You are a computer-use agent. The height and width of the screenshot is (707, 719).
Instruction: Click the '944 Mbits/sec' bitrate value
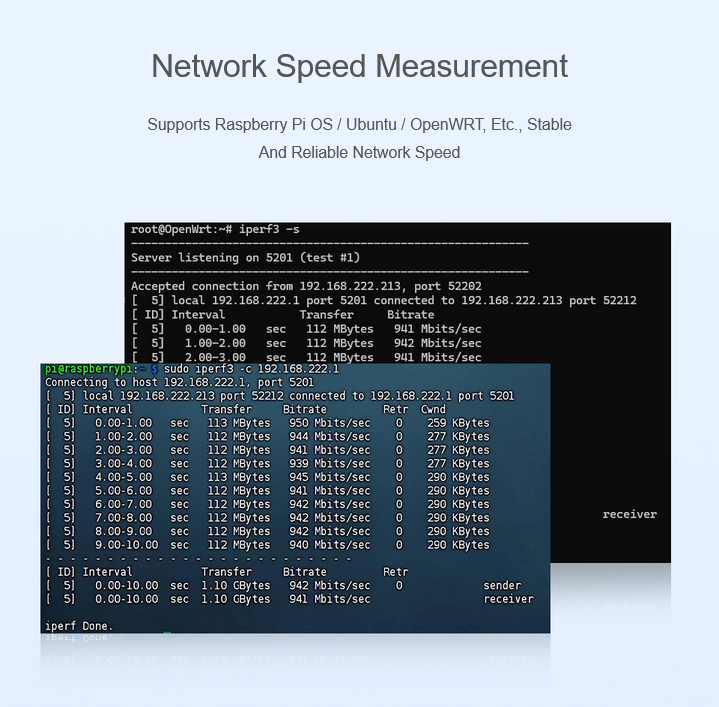pyautogui.click(x=329, y=436)
